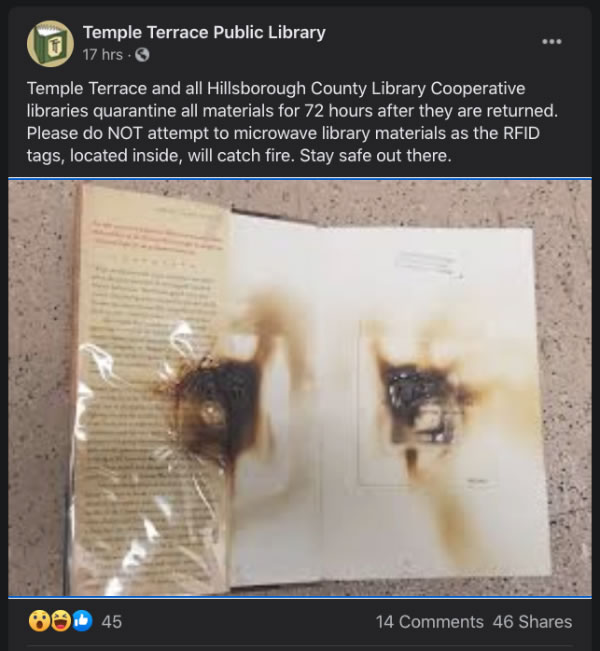Click the haha reaction emoji
This screenshot has height=651, width=600.
pyautogui.click(x=61, y=621)
